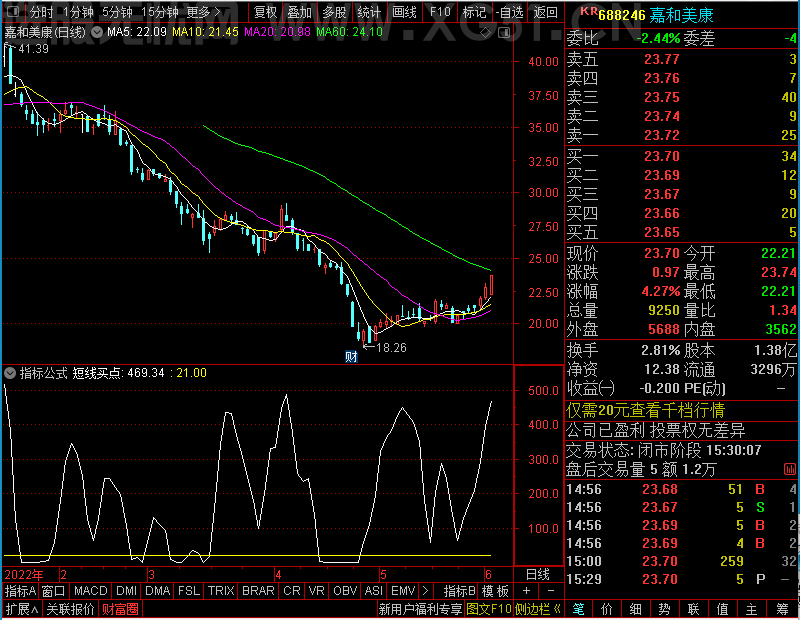Open the 关联报价 related quotes tab

70,609
